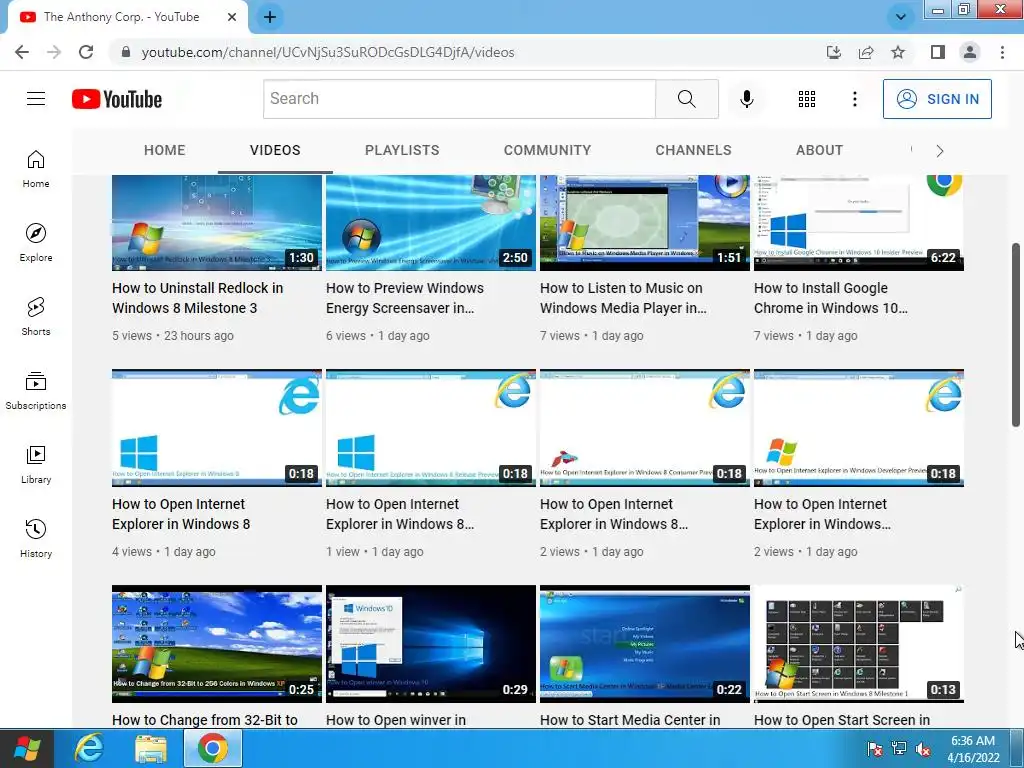The height and width of the screenshot is (768, 1024).
Task: Show more channel tabs with right chevron
Action: pos(940,151)
